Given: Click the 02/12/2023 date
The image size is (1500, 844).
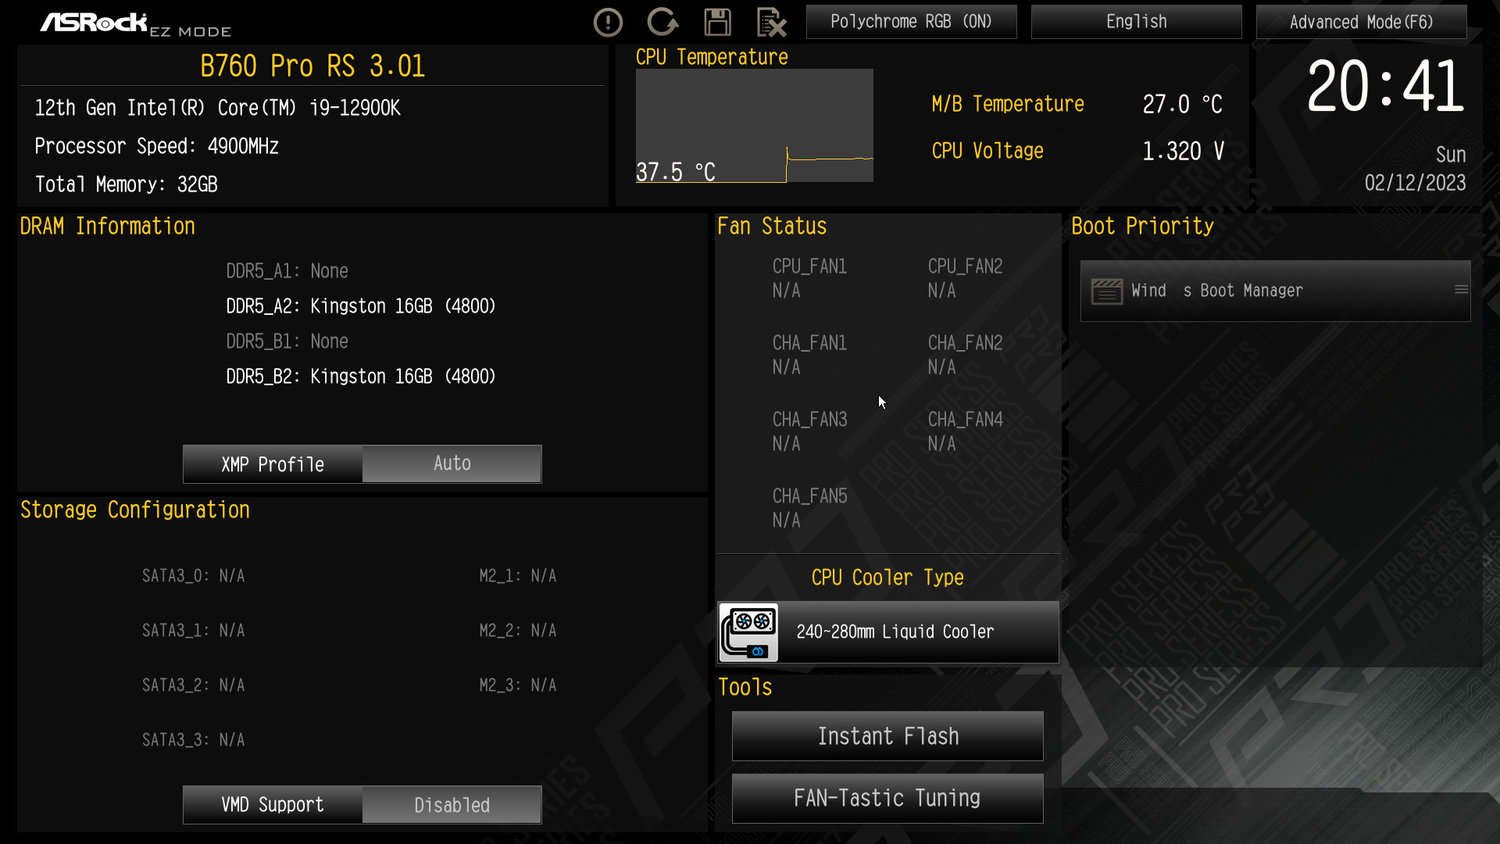Looking at the screenshot, I should pyautogui.click(x=1415, y=183).
